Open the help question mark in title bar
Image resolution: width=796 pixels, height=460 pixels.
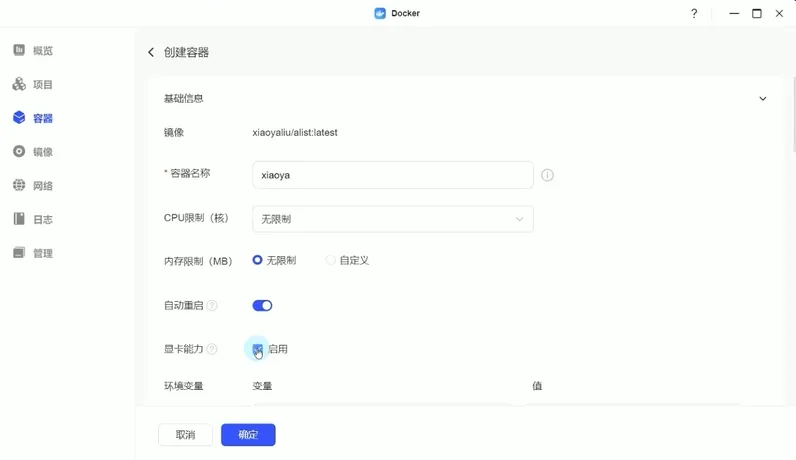(694, 14)
